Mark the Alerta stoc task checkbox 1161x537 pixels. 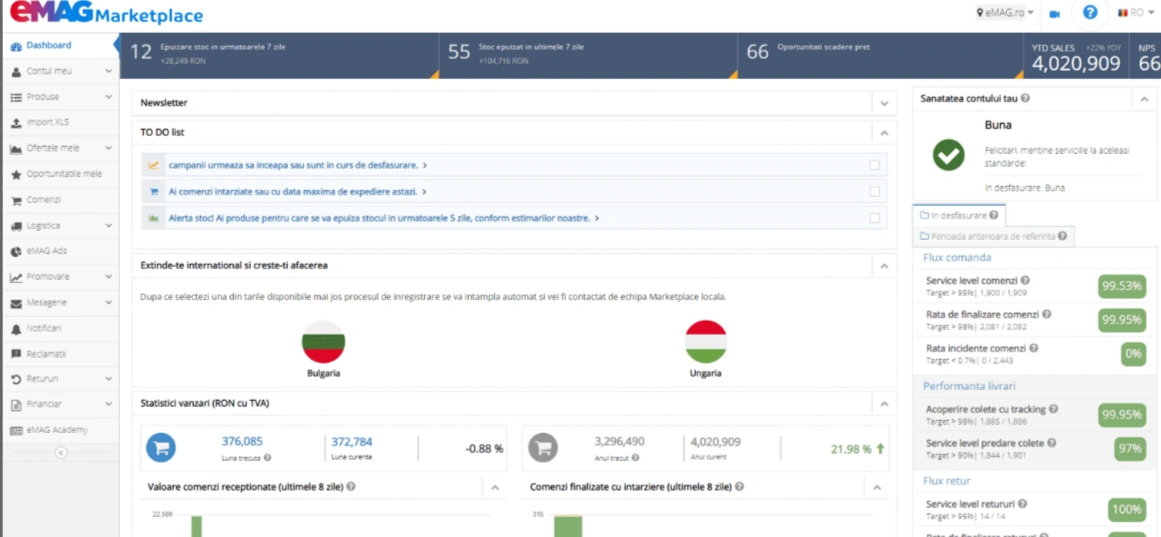[x=875, y=217]
